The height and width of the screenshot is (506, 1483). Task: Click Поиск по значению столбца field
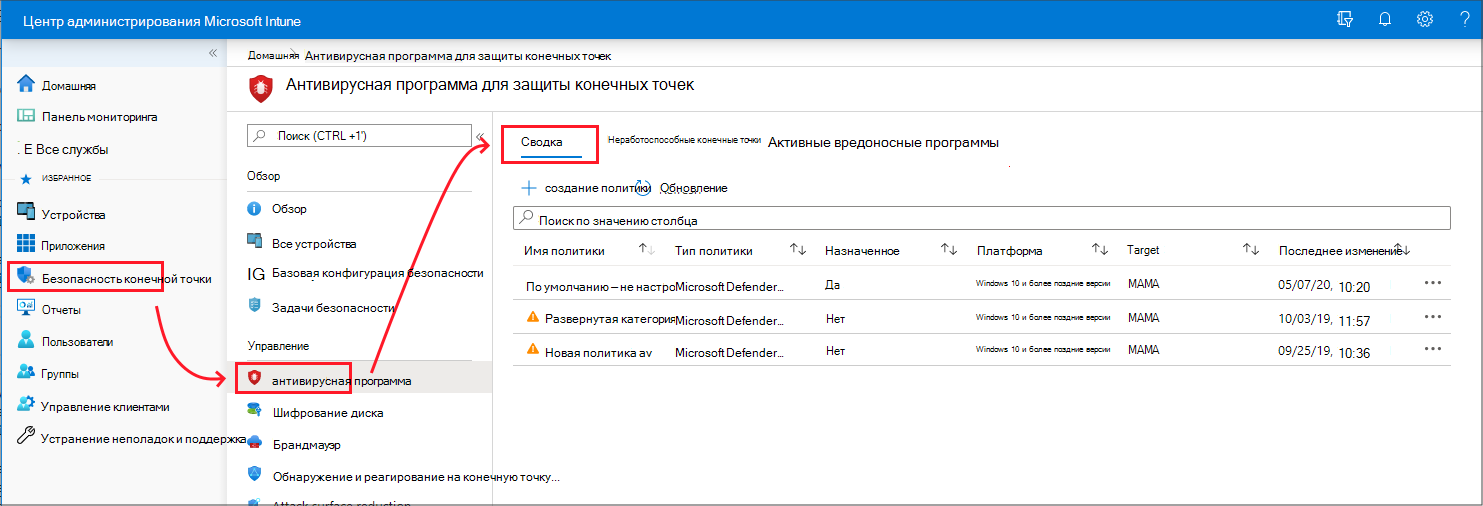981,218
